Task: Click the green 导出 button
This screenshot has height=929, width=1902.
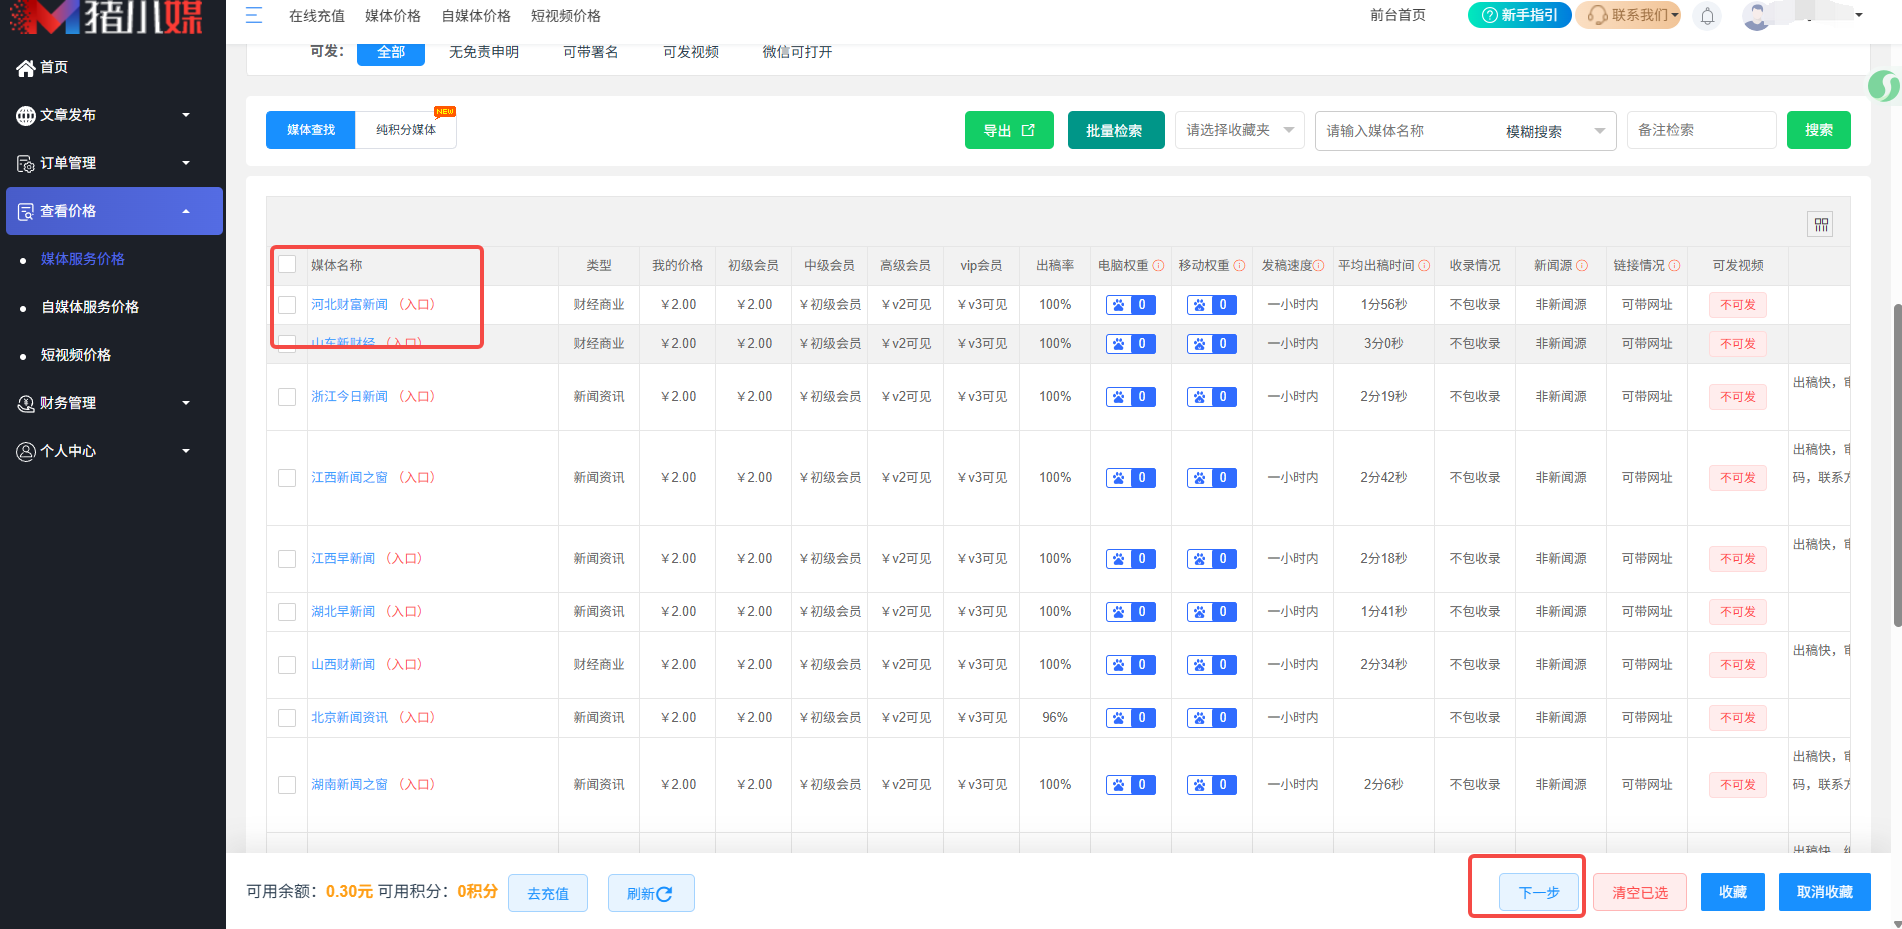Action: [x=1009, y=130]
